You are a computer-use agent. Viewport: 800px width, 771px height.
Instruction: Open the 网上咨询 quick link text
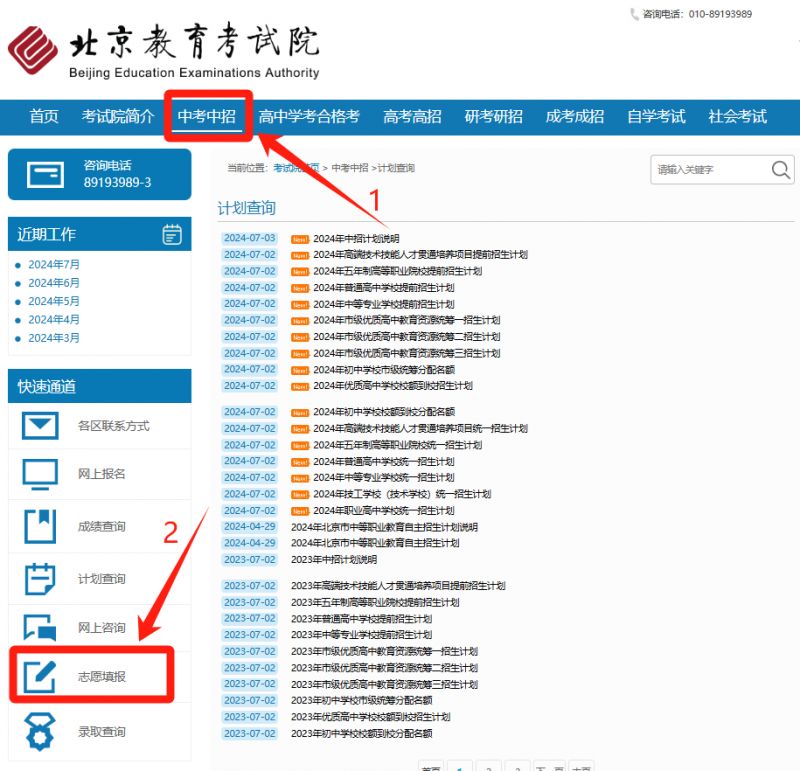102,627
